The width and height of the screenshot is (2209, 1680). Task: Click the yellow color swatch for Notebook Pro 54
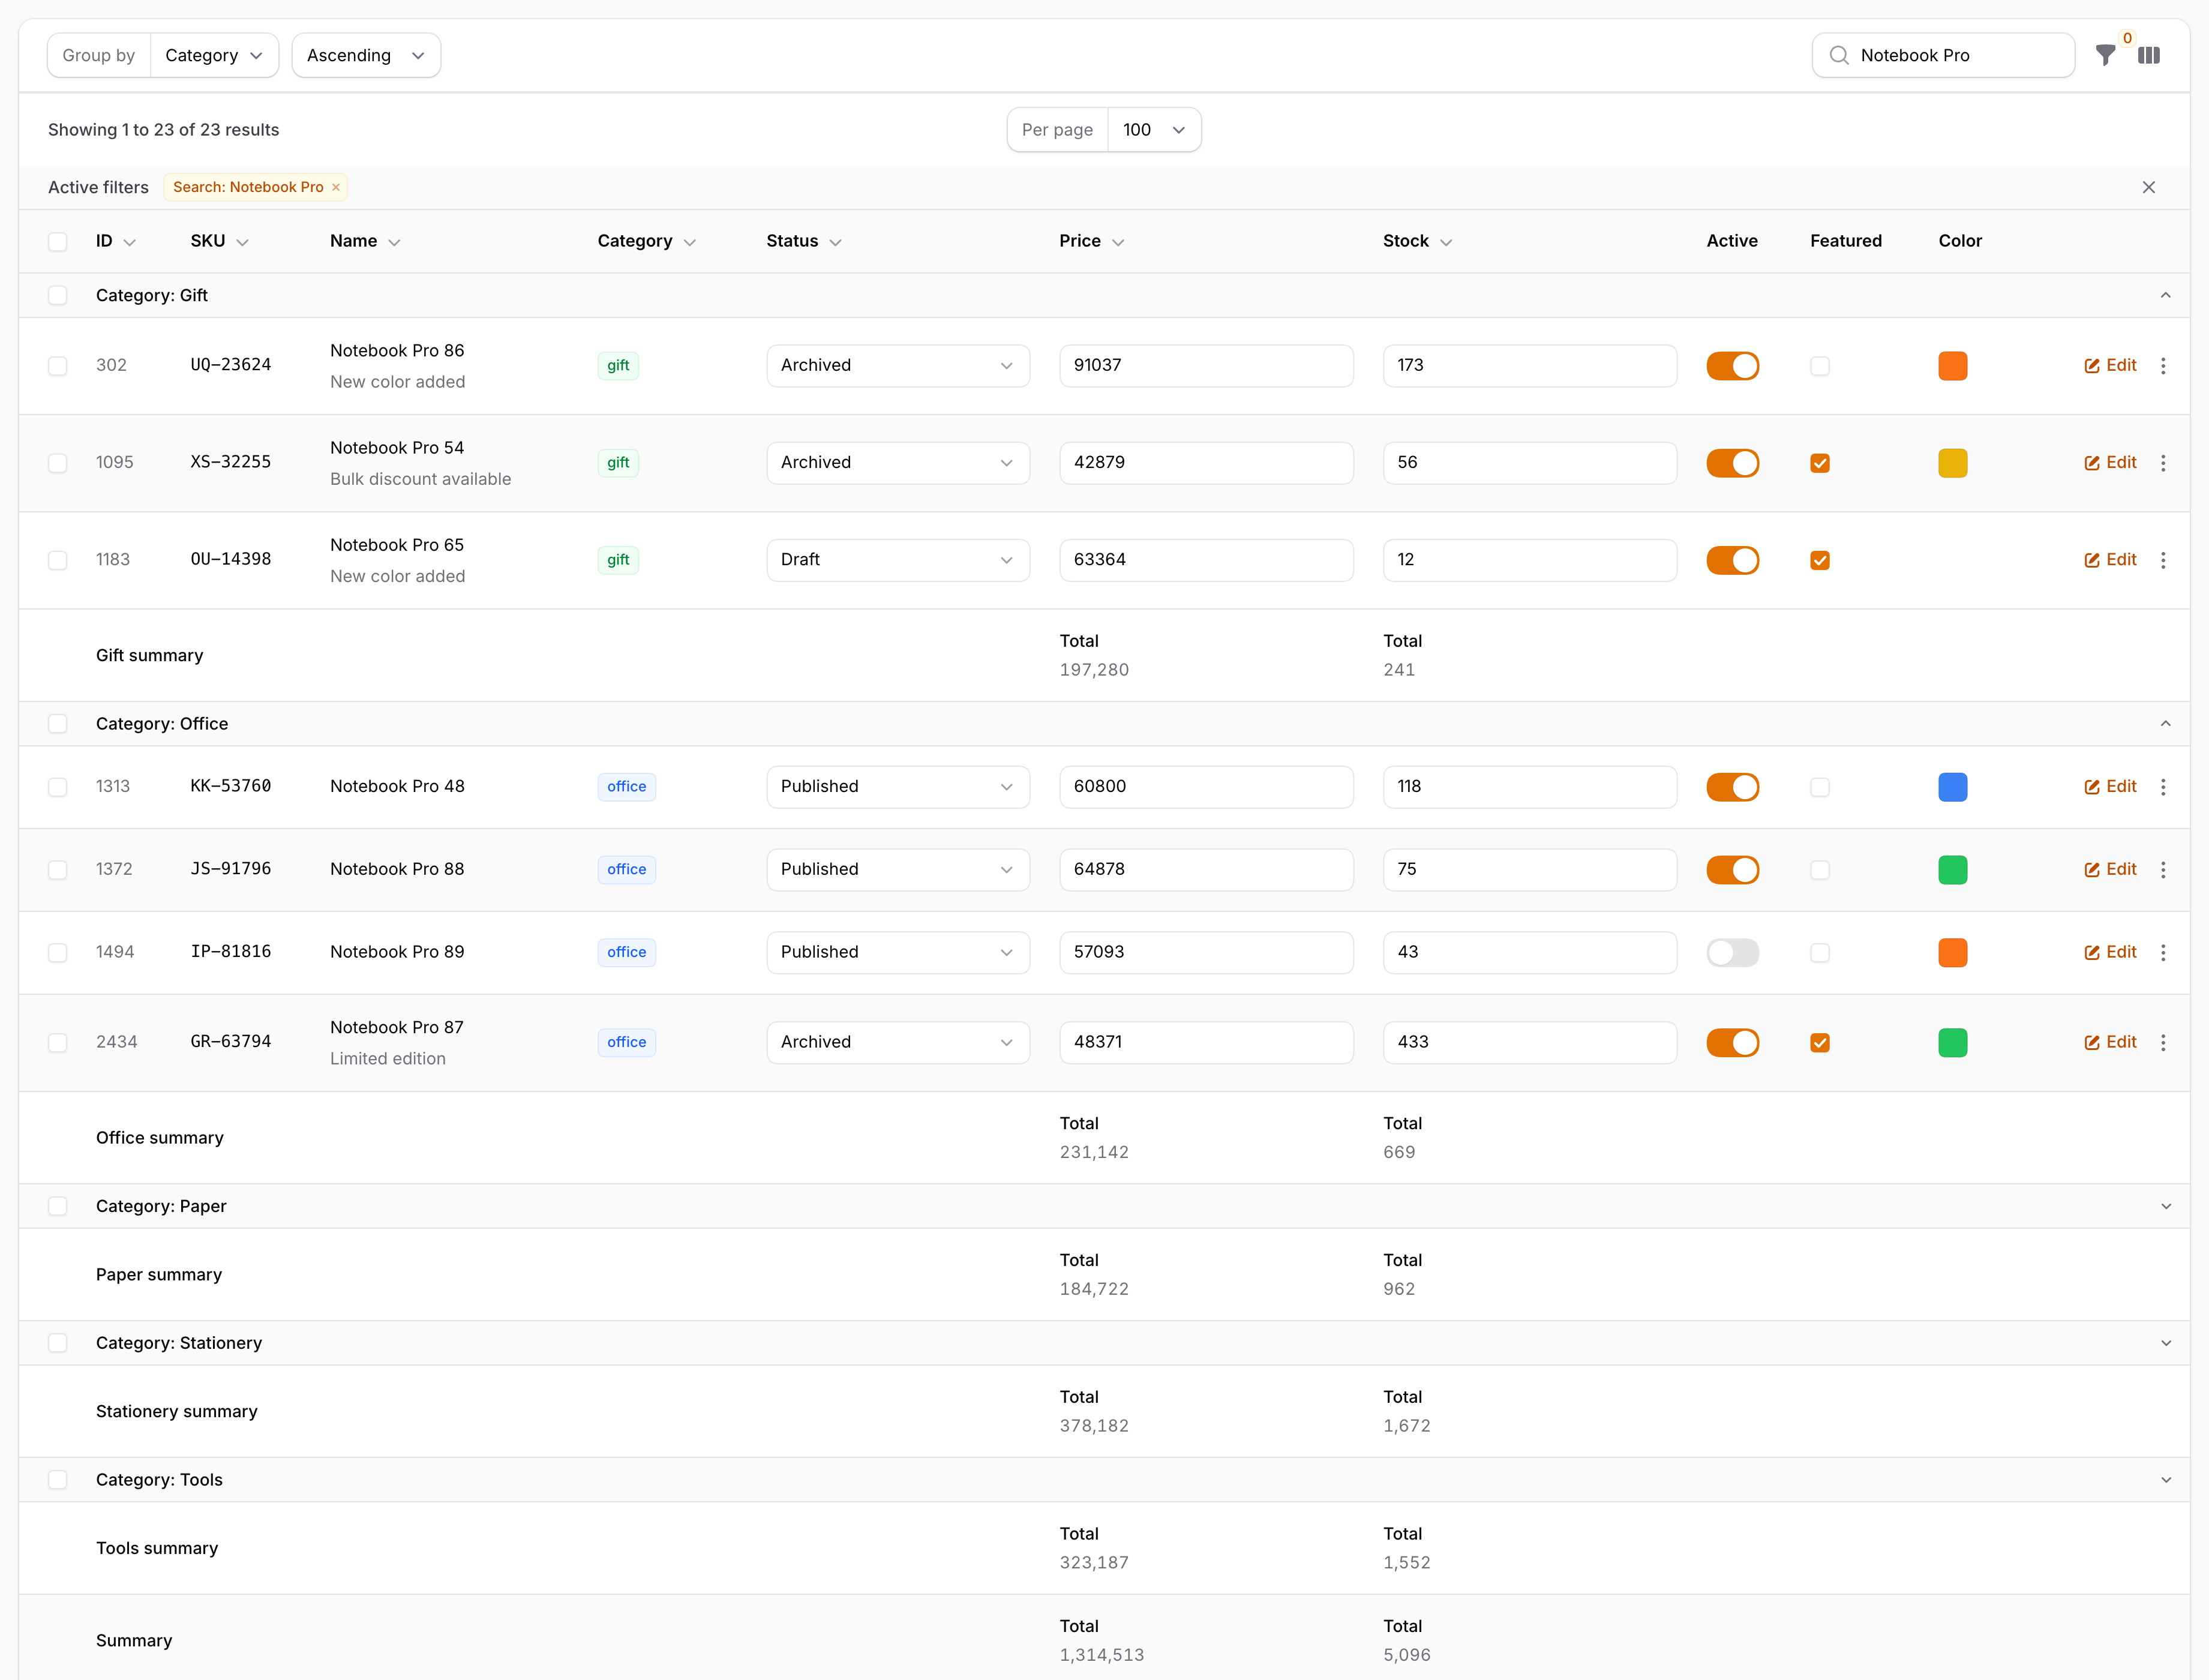pos(1952,463)
